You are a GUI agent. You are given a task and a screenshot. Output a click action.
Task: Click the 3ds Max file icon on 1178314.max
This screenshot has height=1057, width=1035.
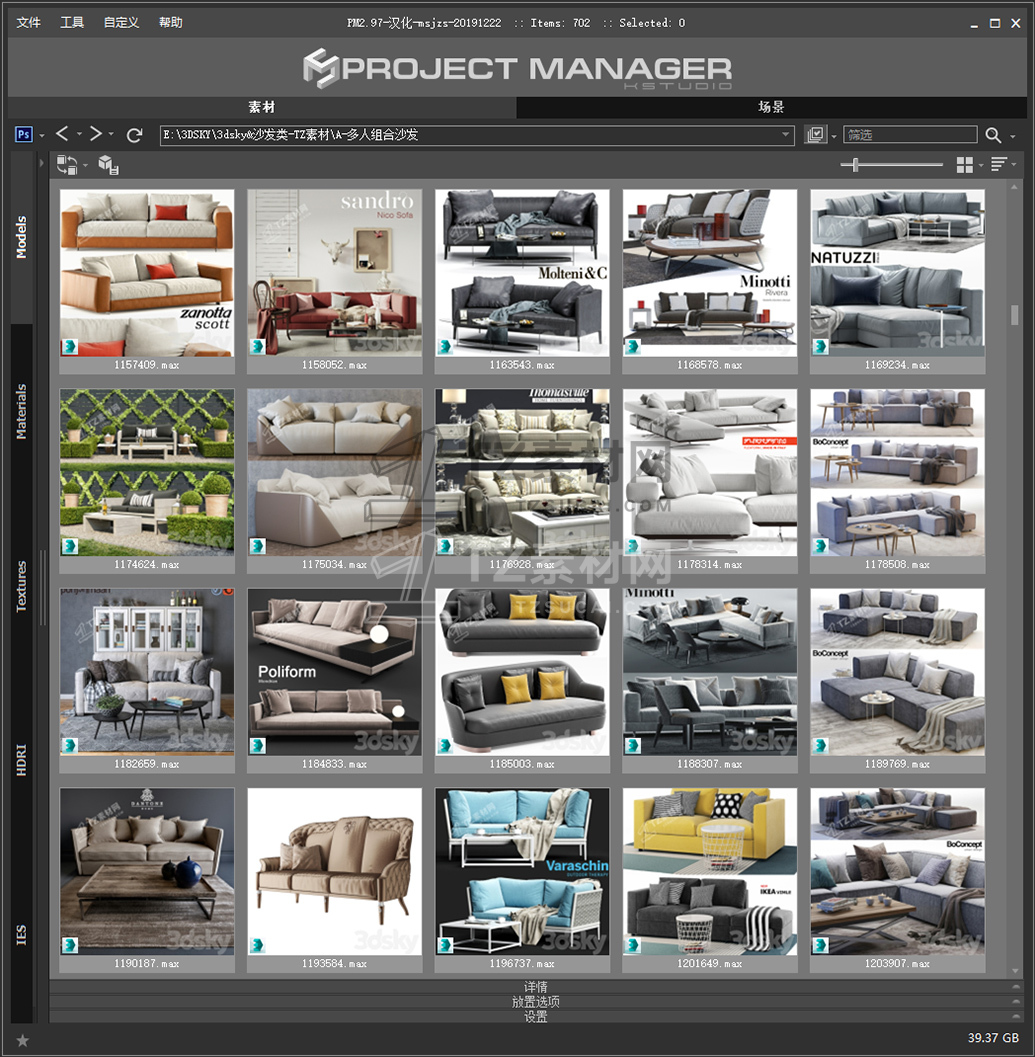click(x=632, y=546)
